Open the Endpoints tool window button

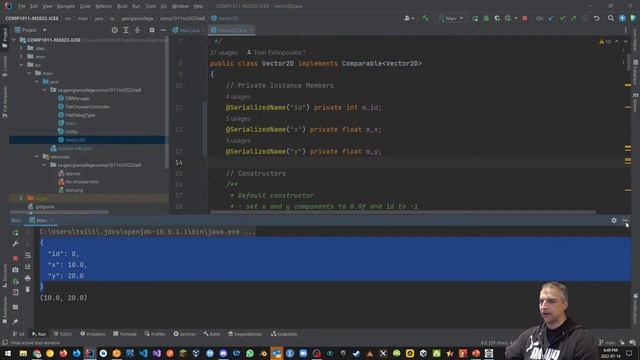tap(284, 334)
